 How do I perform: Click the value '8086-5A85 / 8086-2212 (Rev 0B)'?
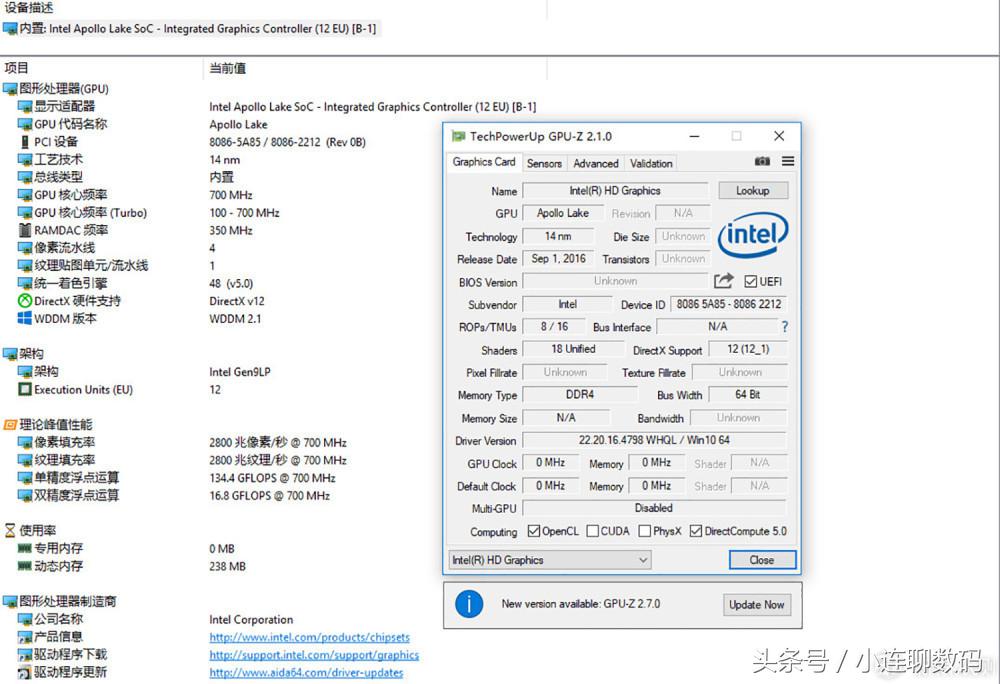point(288,142)
